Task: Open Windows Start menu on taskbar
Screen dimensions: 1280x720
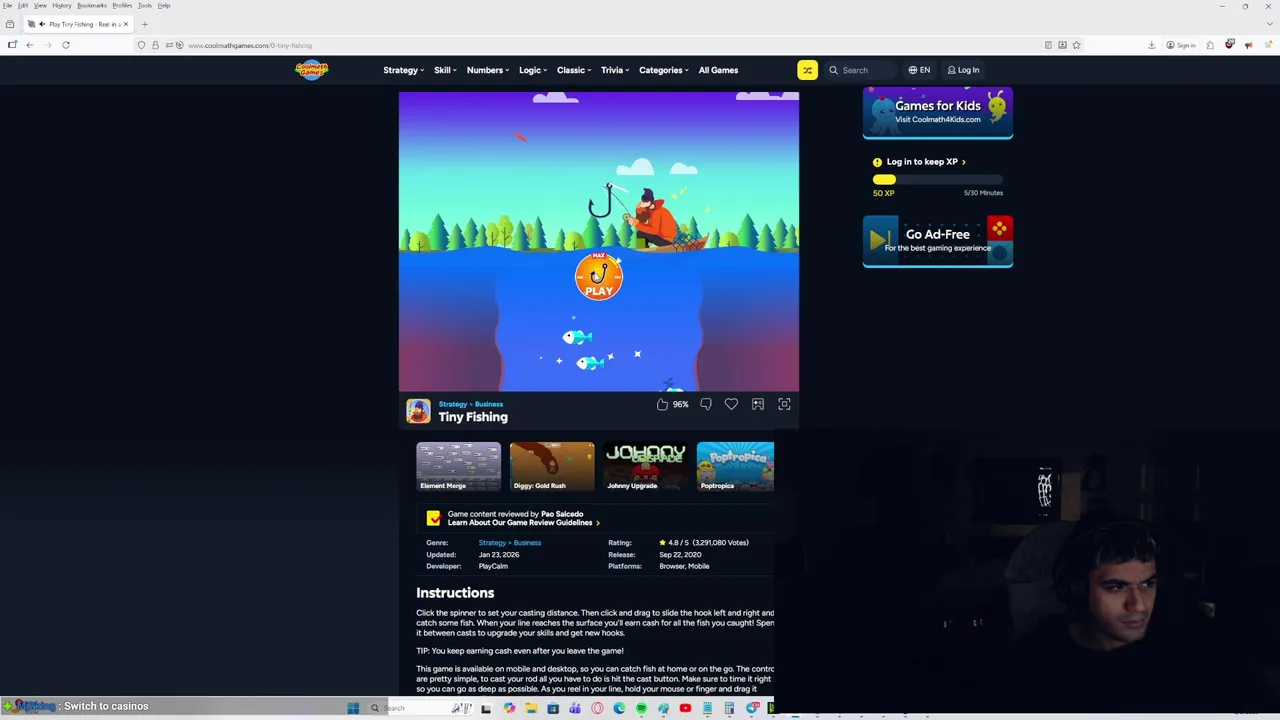Action: point(353,708)
